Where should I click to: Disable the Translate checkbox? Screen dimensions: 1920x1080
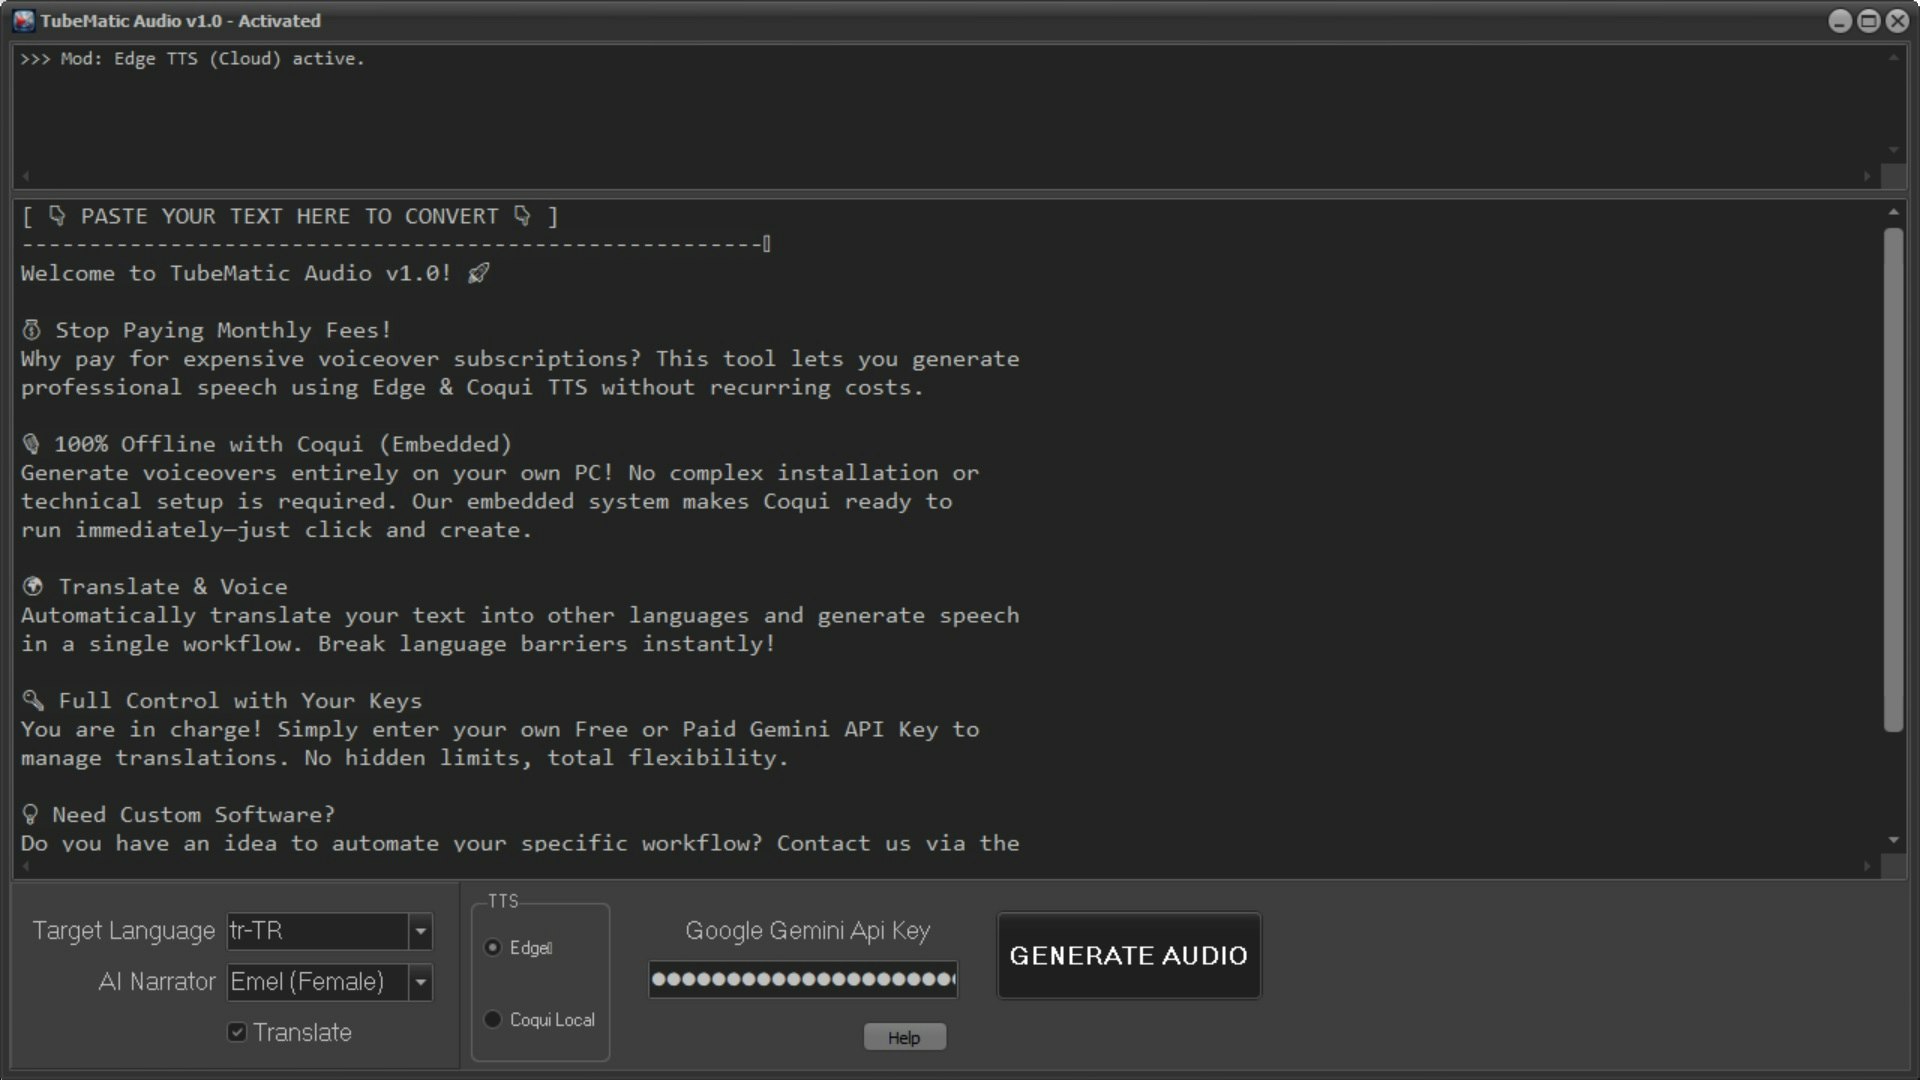236,1032
